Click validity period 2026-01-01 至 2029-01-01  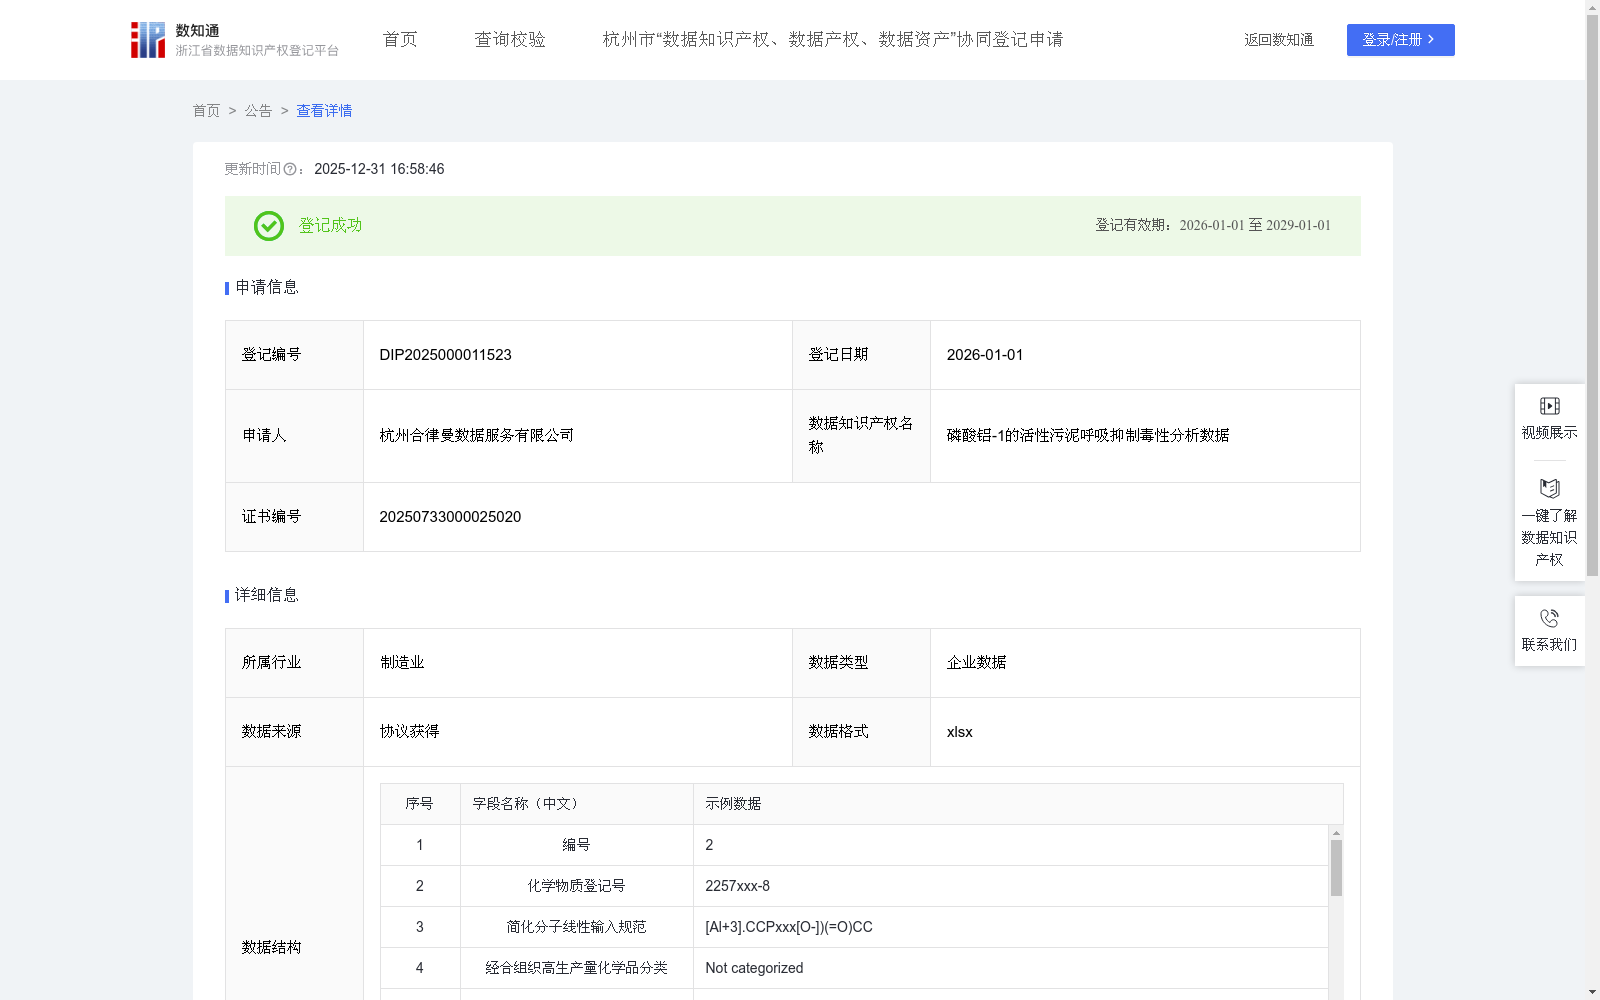pyautogui.click(x=1255, y=226)
